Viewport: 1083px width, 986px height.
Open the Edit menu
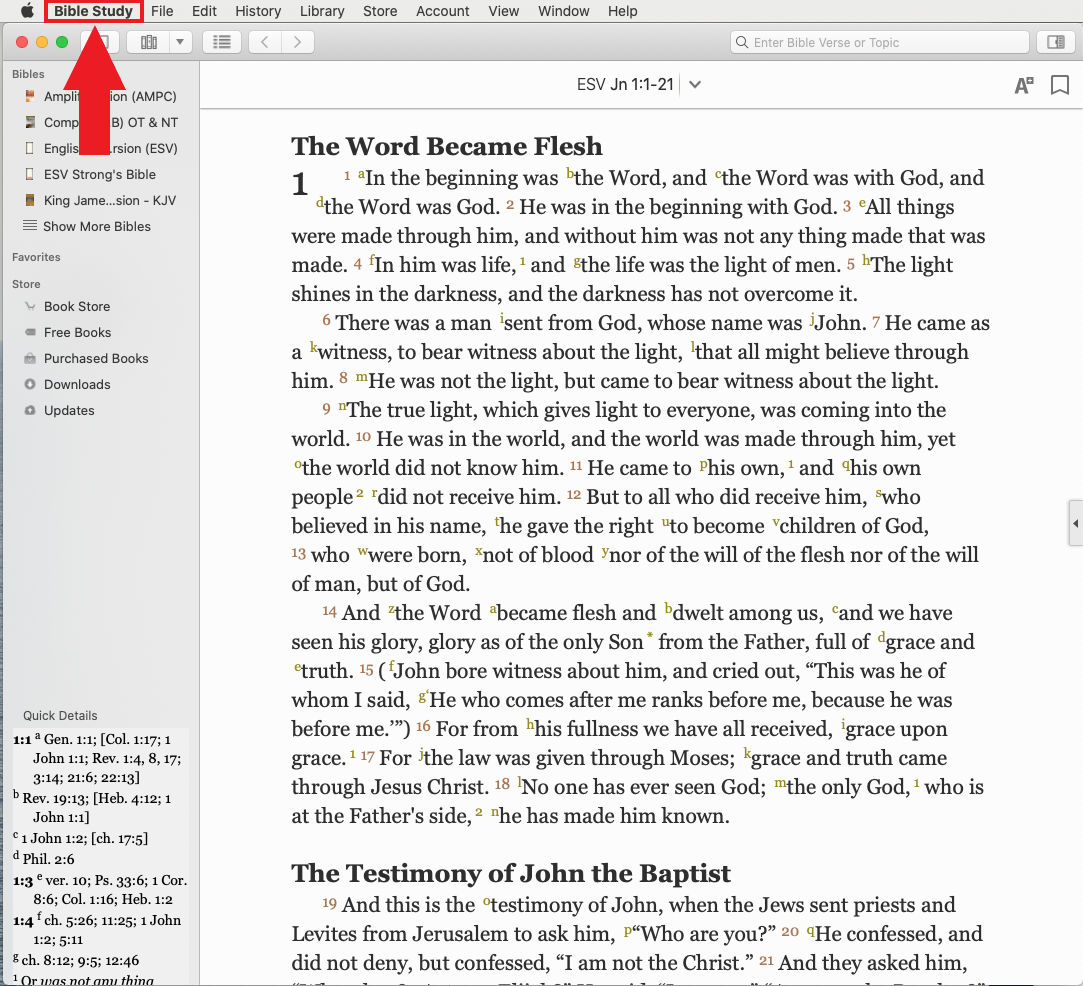tap(204, 11)
